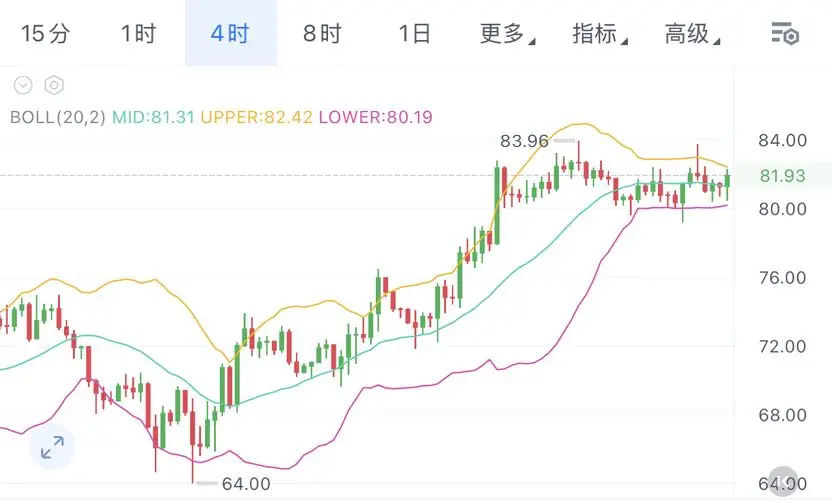Tap the round icon at bottom-right corner
The image size is (832, 504).
[784, 481]
